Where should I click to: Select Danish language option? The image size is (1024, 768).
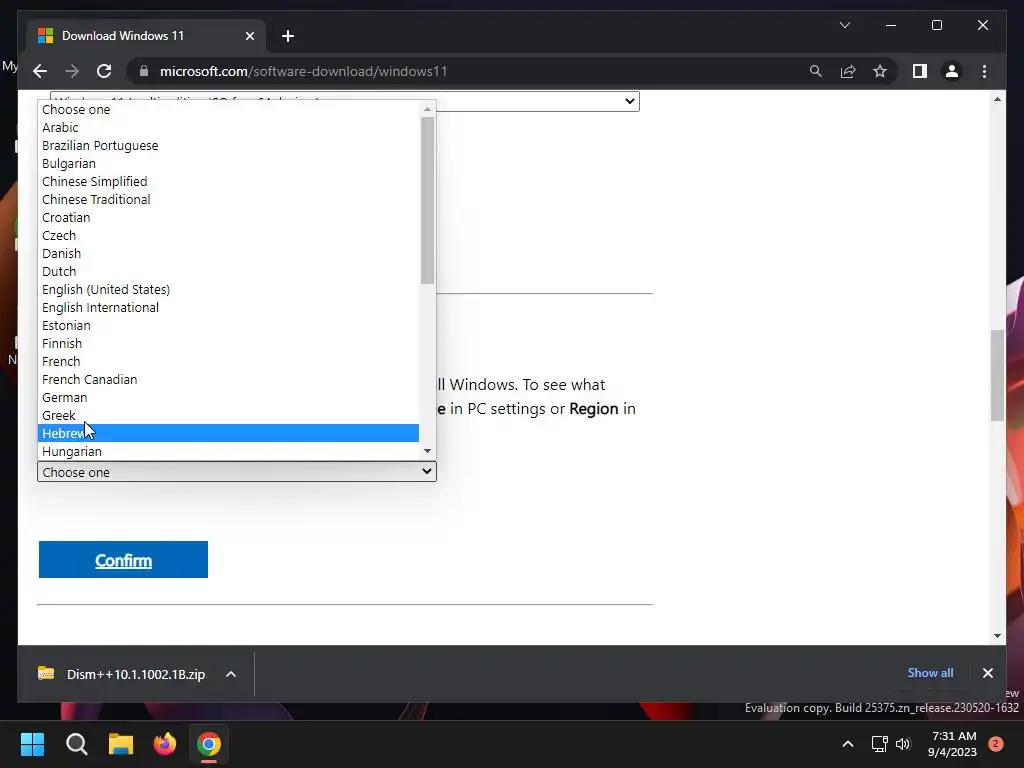(x=228, y=253)
